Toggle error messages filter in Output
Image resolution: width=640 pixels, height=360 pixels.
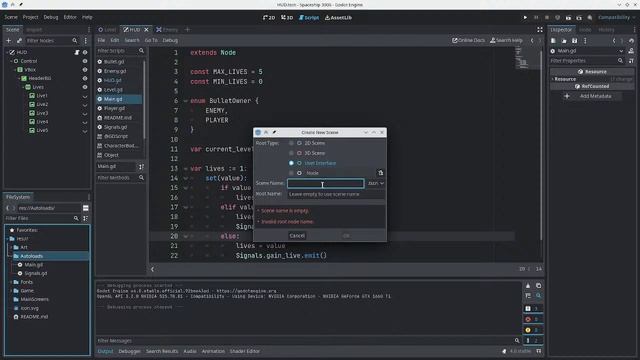pos(533,319)
